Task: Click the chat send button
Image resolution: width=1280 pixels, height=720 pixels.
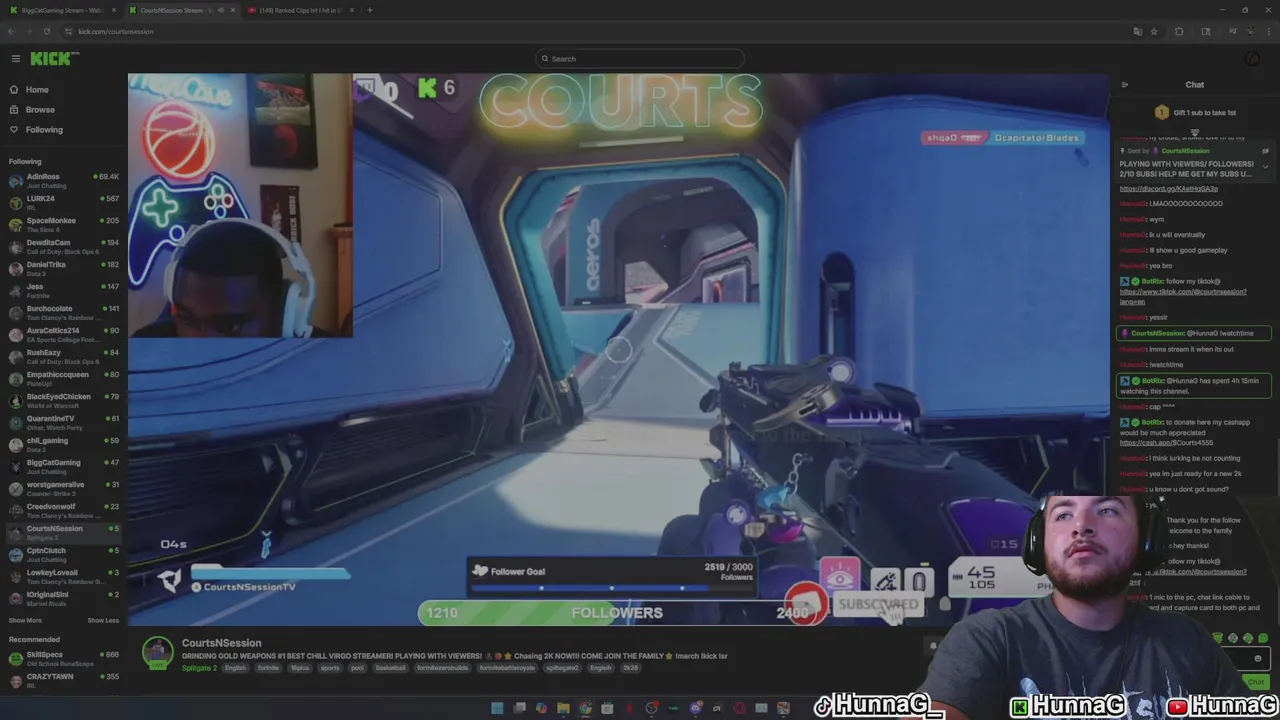Action: pyautogui.click(x=1256, y=682)
